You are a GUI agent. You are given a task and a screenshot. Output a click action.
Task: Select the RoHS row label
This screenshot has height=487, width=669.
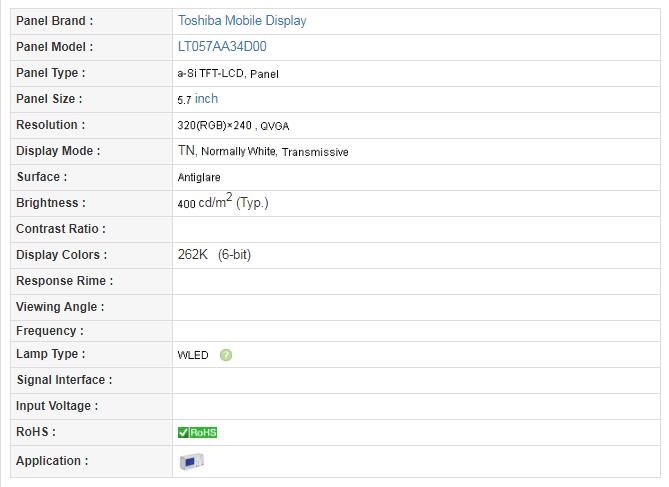[x=36, y=432]
